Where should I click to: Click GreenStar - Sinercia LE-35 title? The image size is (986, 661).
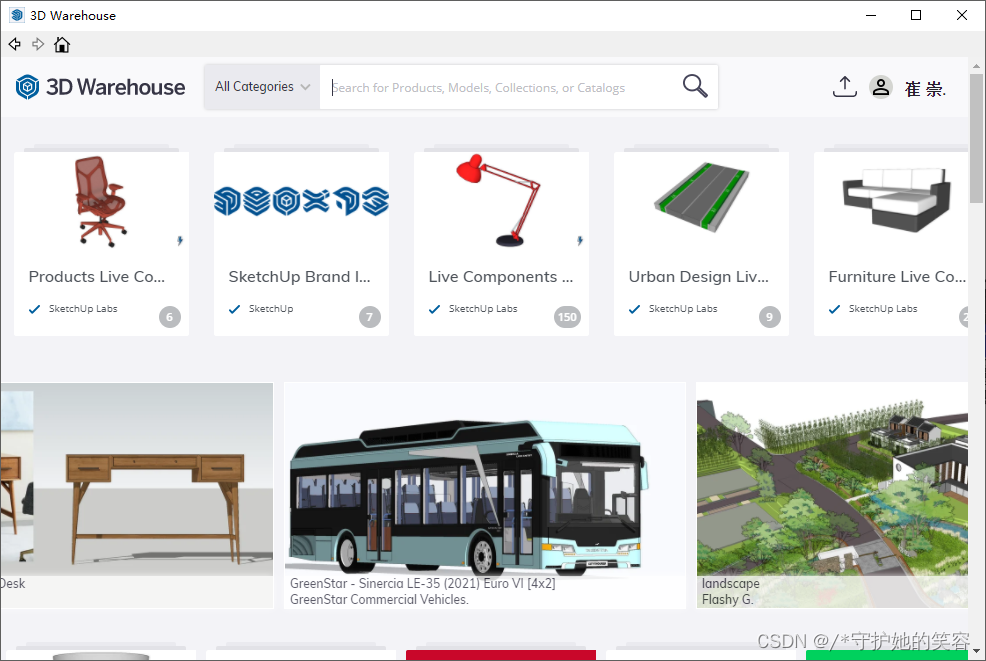(423, 584)
